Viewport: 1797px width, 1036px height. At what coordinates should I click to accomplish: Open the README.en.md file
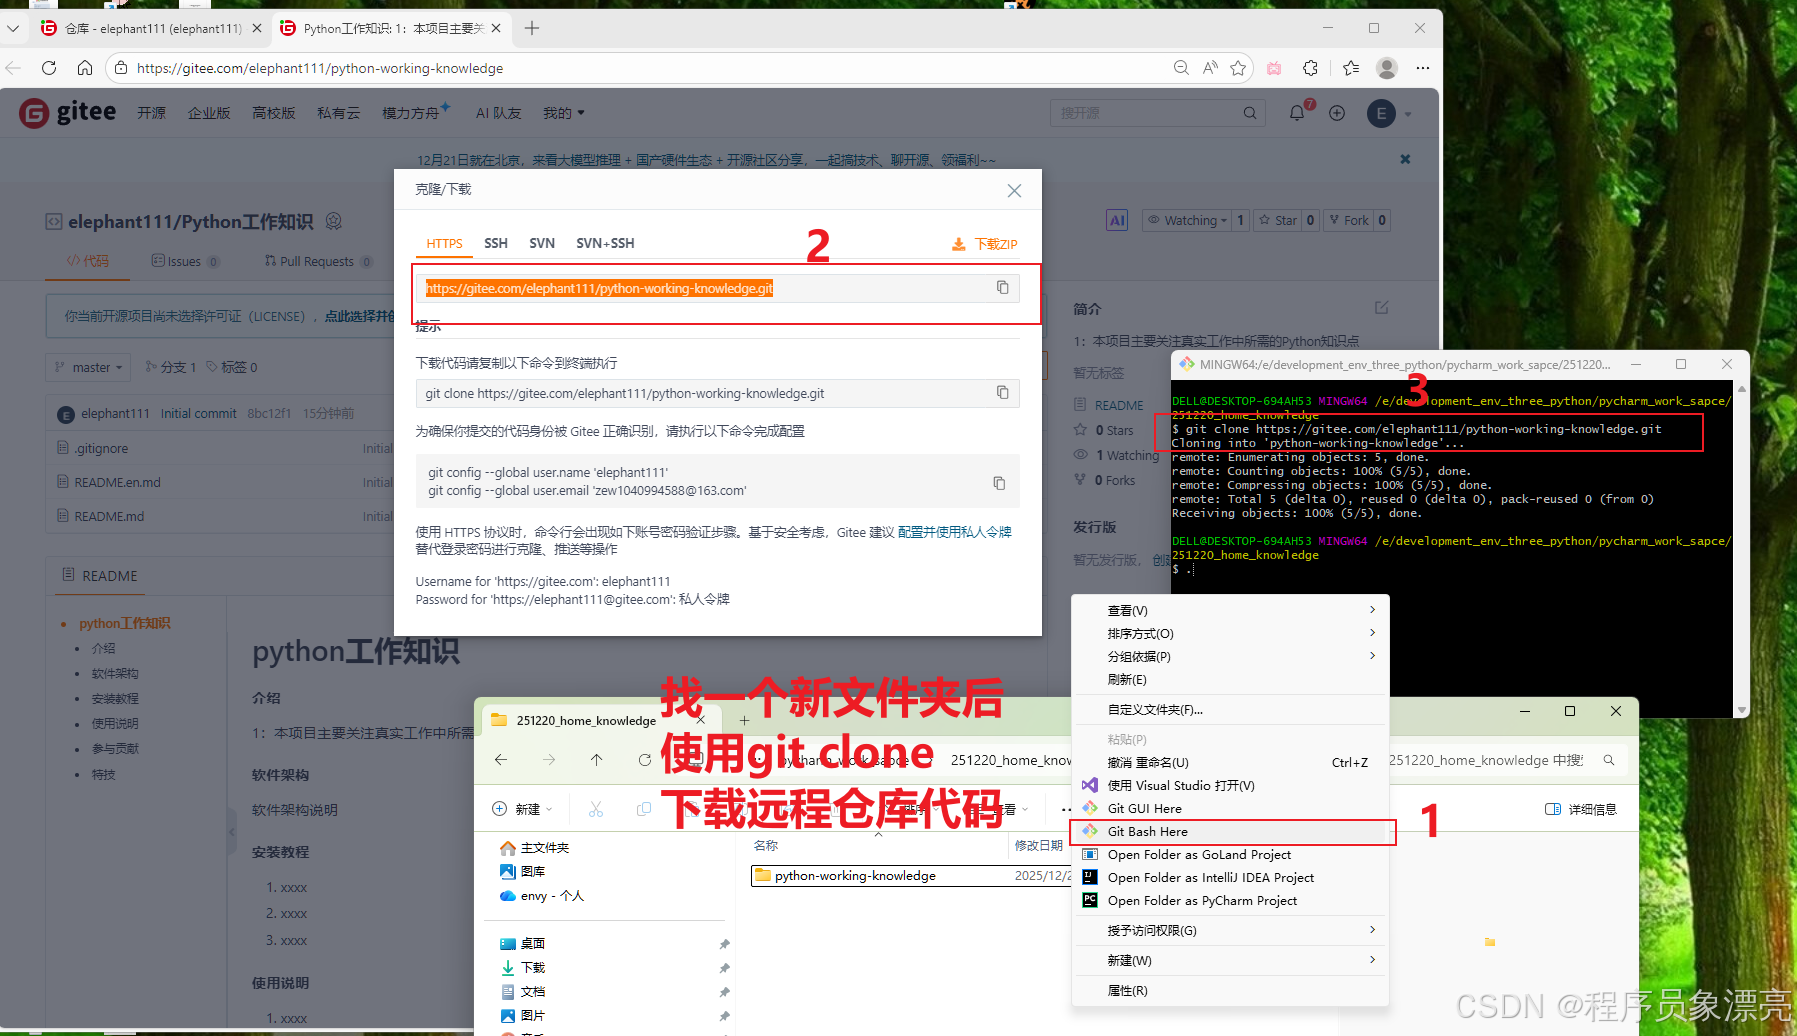(x=117, y=482)
